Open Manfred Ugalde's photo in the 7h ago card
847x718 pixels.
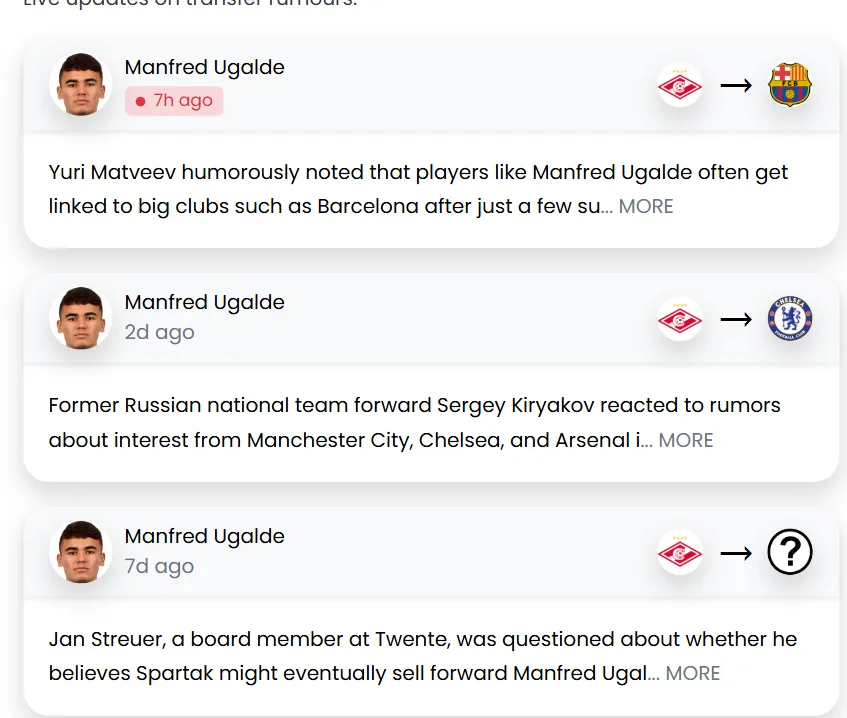pos(81,84)
